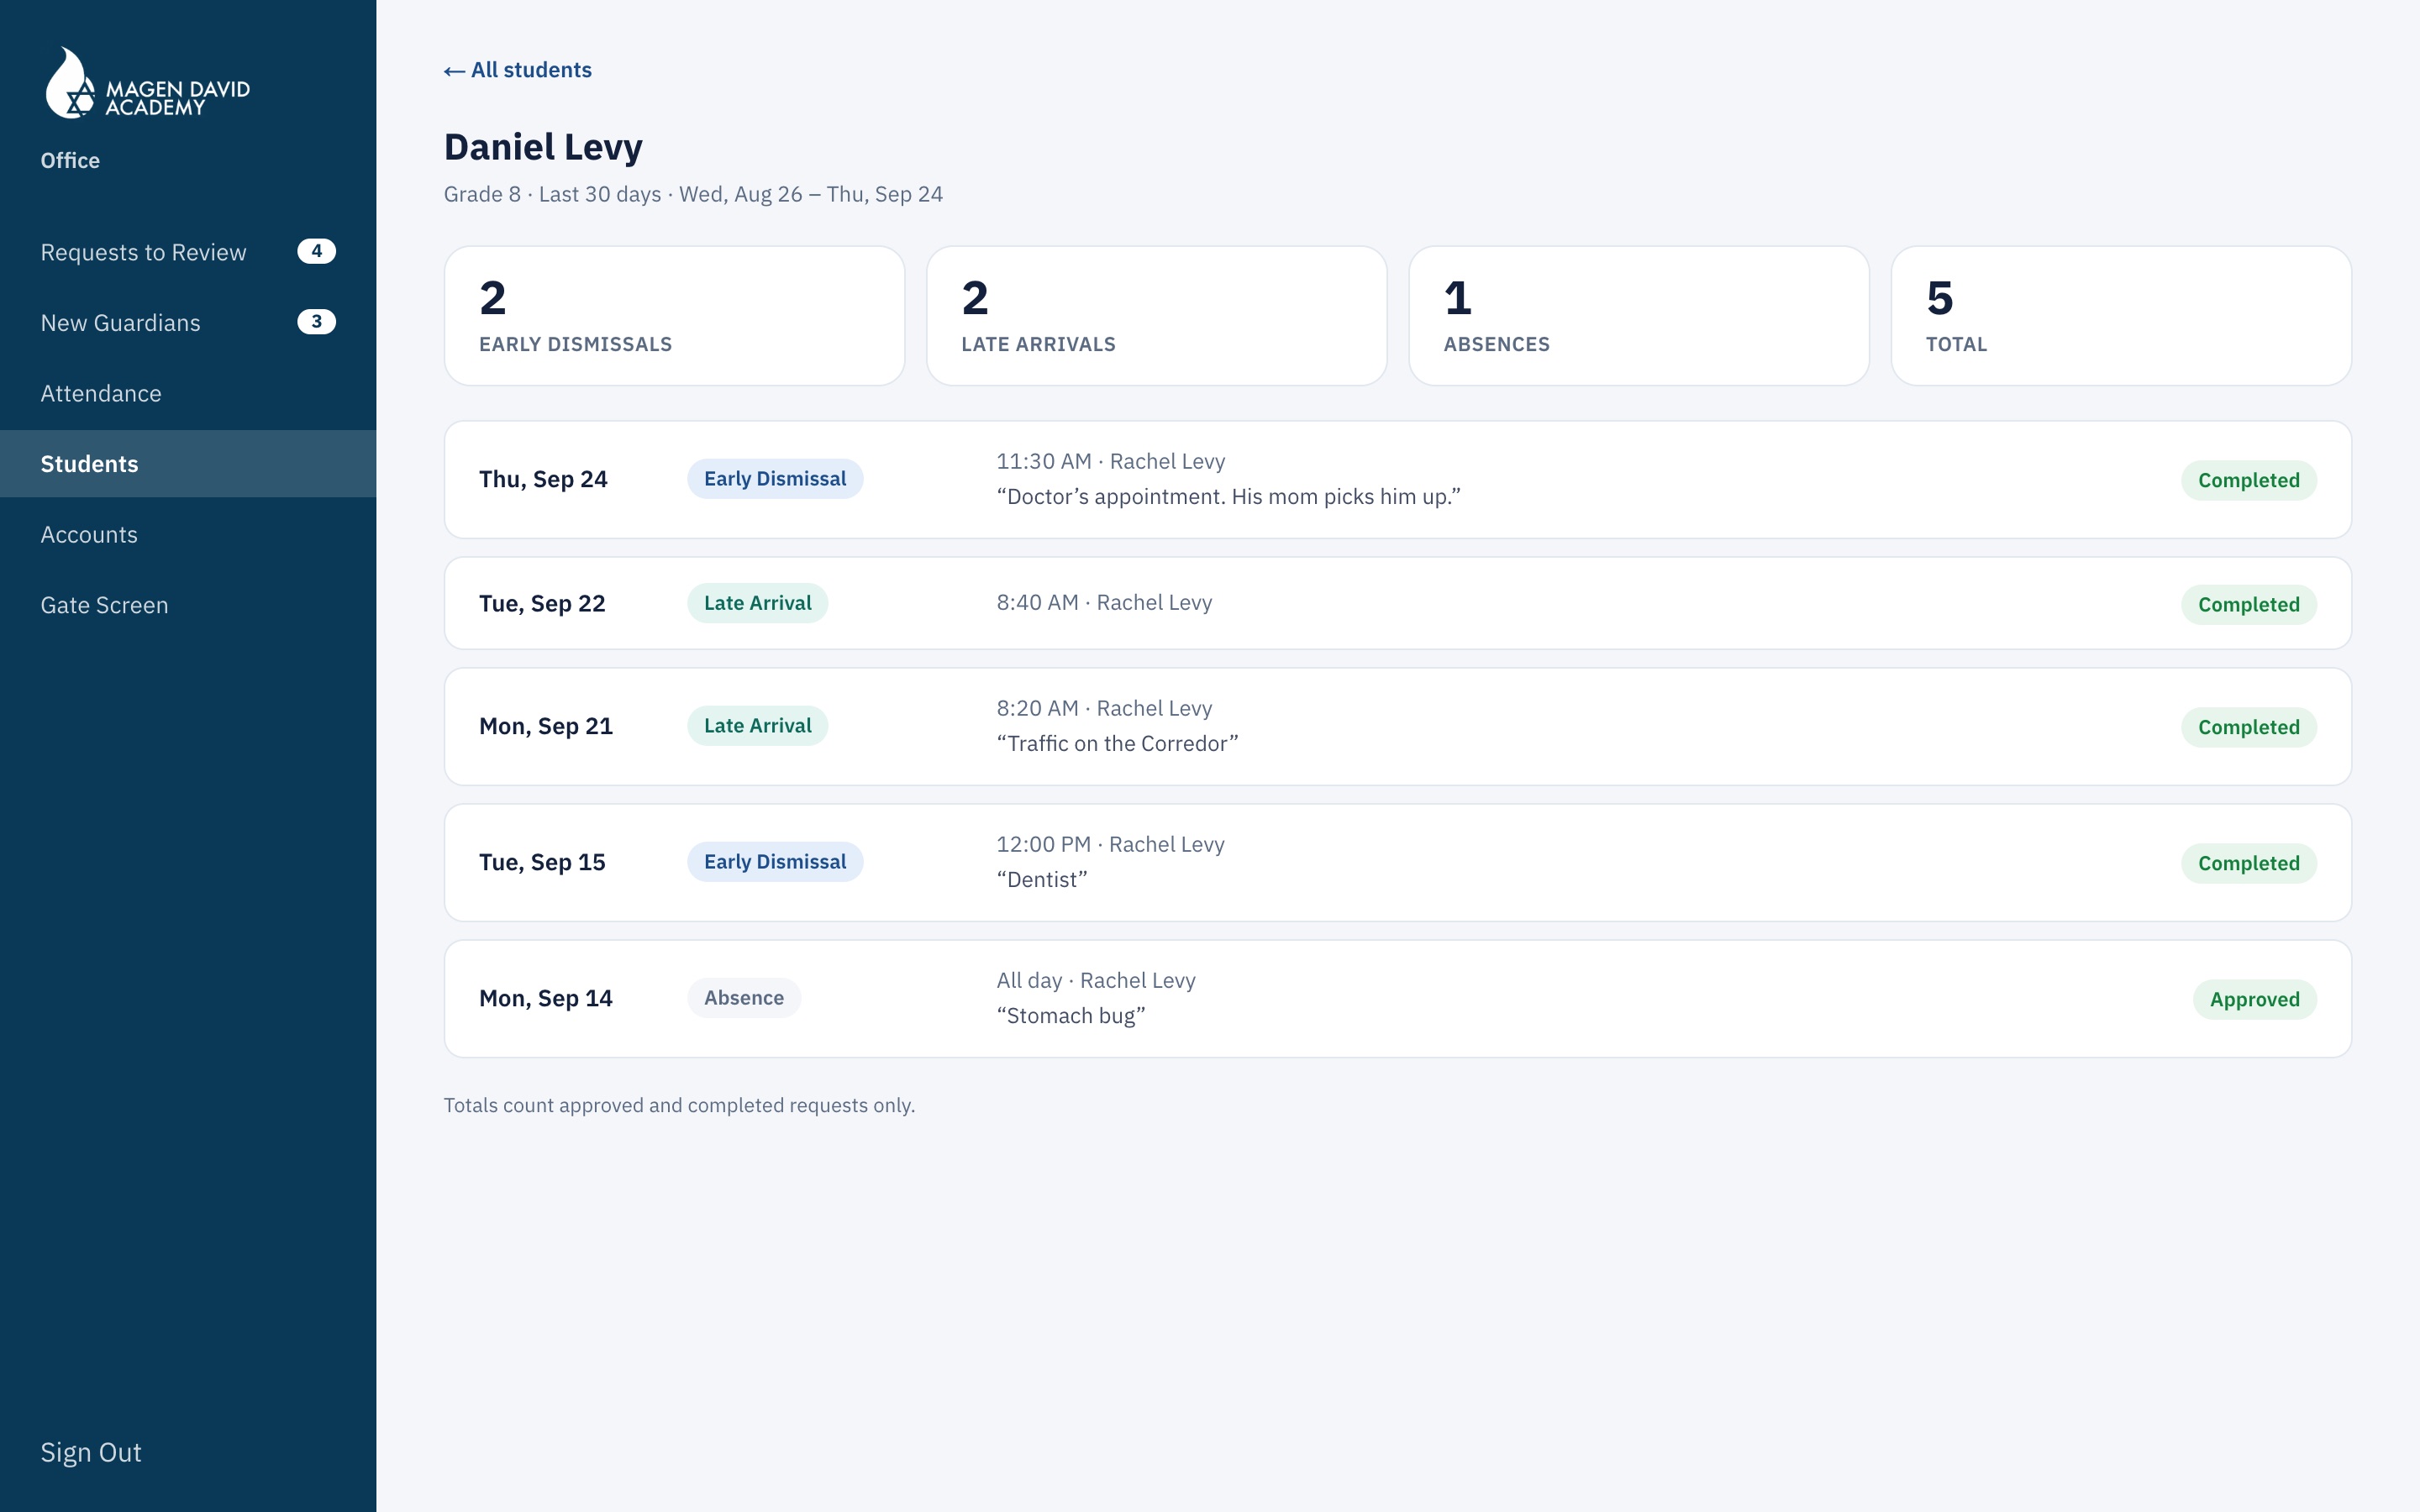
Task: Click the date Mon, Sep 21
Action: pos(546,726)
